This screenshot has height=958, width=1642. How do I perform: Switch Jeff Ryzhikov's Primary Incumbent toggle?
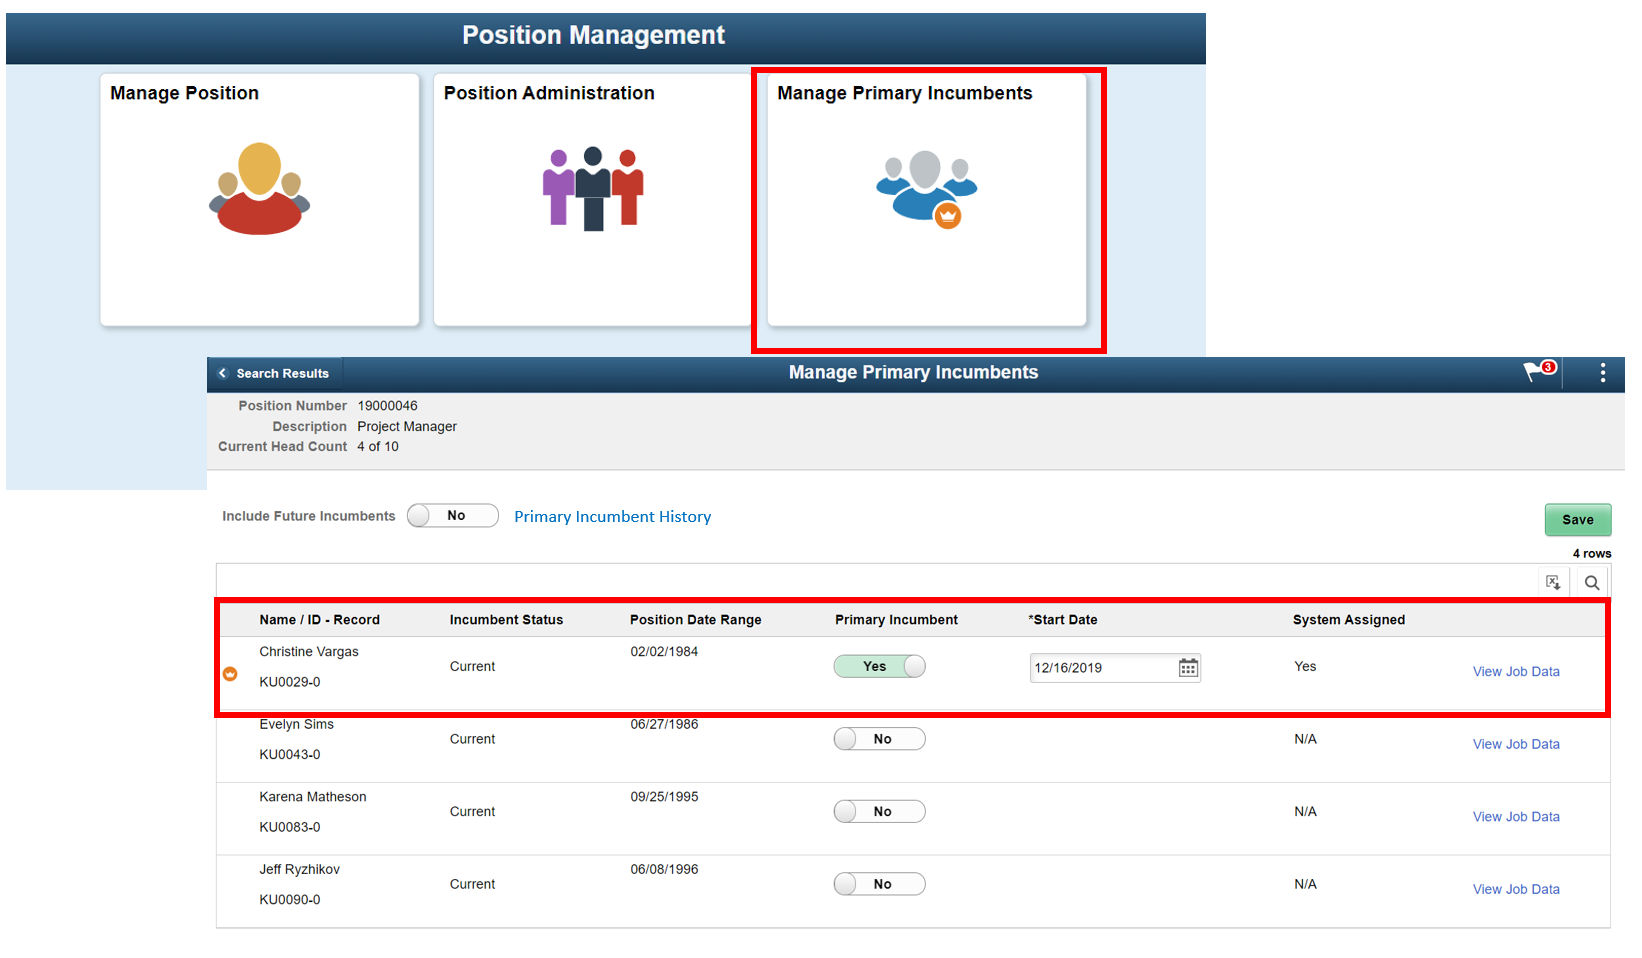879,884
